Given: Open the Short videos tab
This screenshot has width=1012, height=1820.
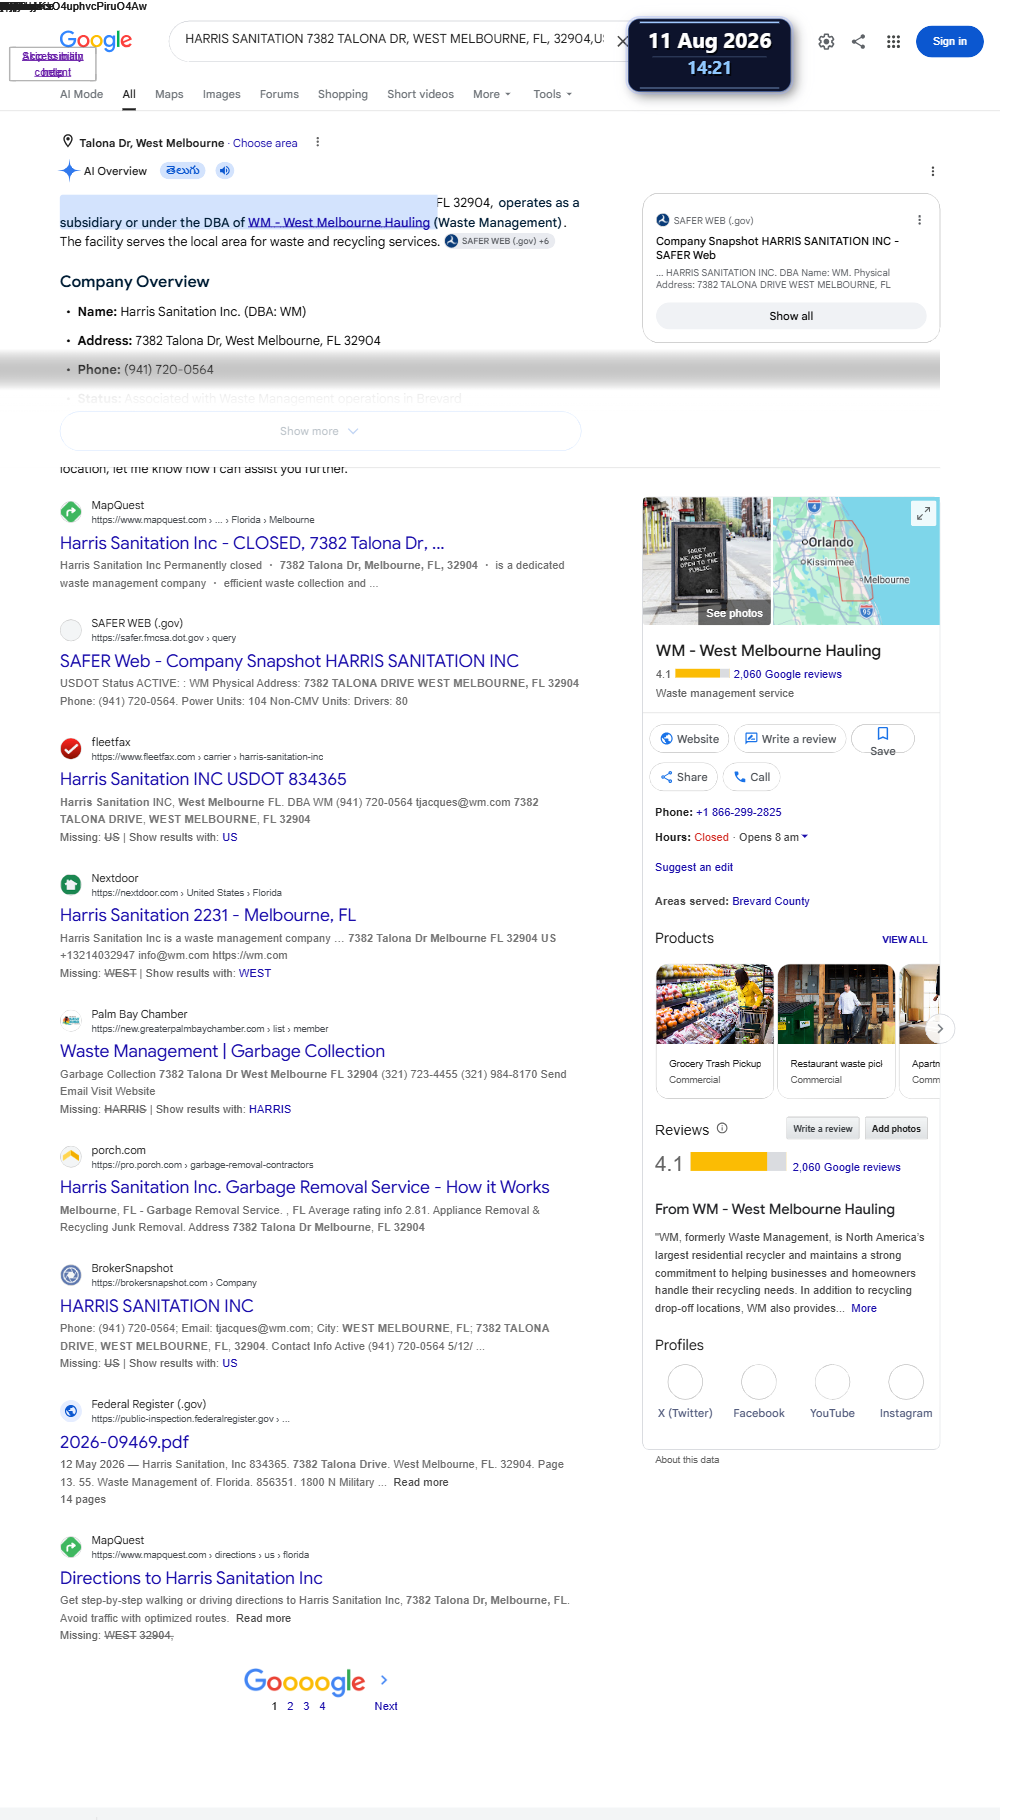Looking at the screenshot, I should point(420,94).
